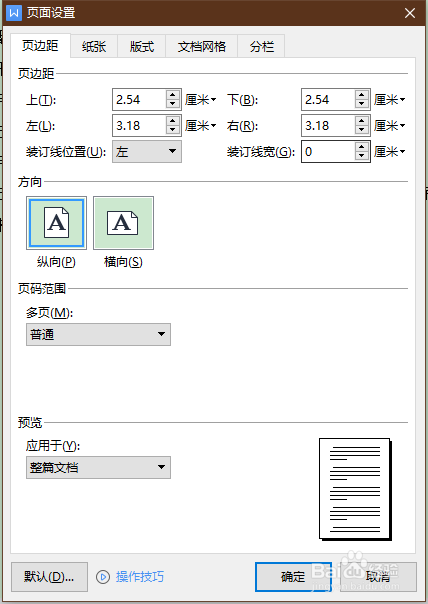428x604 pixels.
Task: Click the 装订线宽(G): label
Action: pyautogui.click(x=261, y=152)
